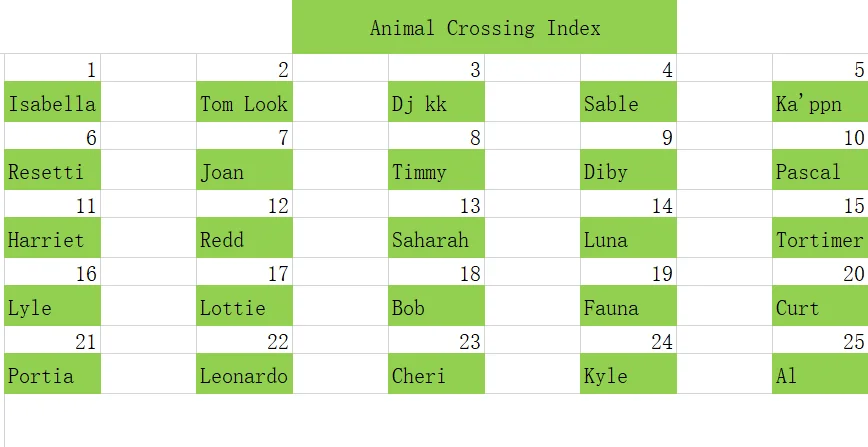
Task: Select the Resetti cell
Action: 53,170
